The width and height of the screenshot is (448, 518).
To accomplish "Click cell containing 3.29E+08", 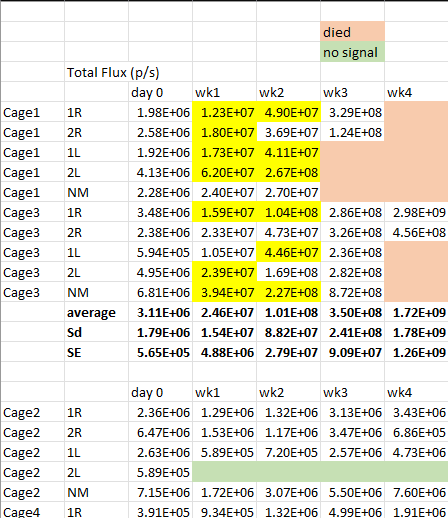I will (x=352, y=112).
